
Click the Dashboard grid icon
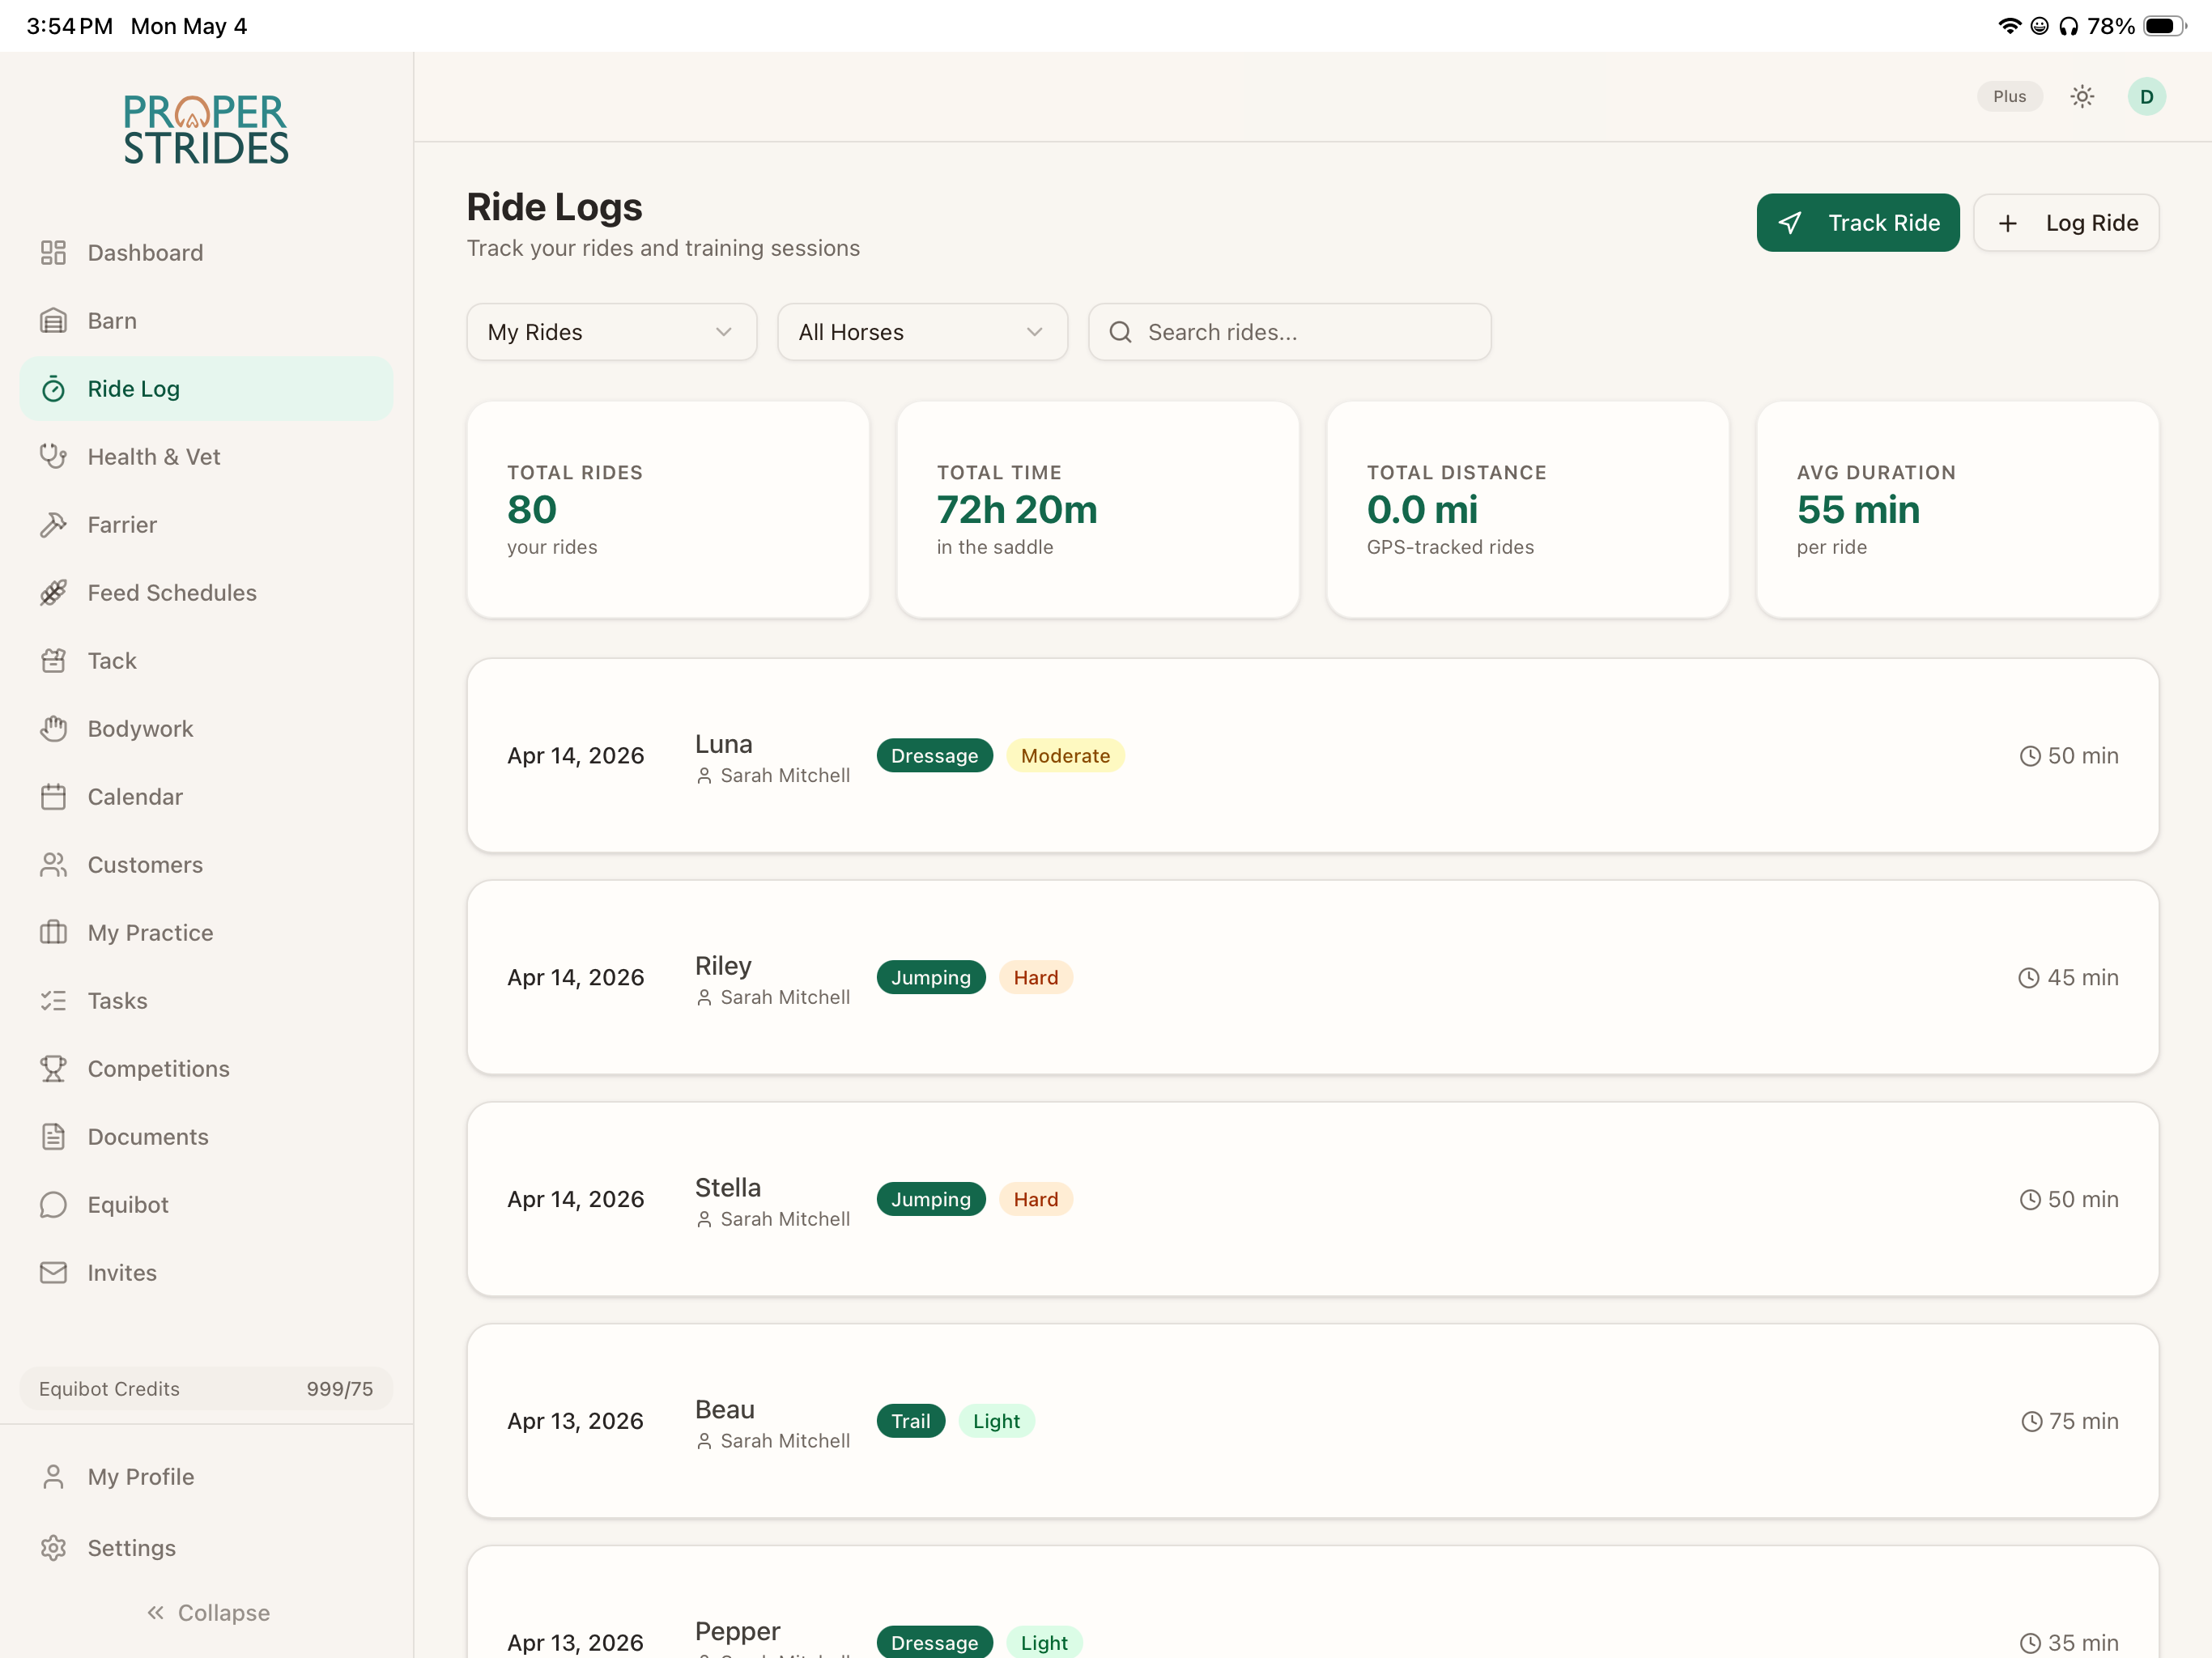click(53, 252)
